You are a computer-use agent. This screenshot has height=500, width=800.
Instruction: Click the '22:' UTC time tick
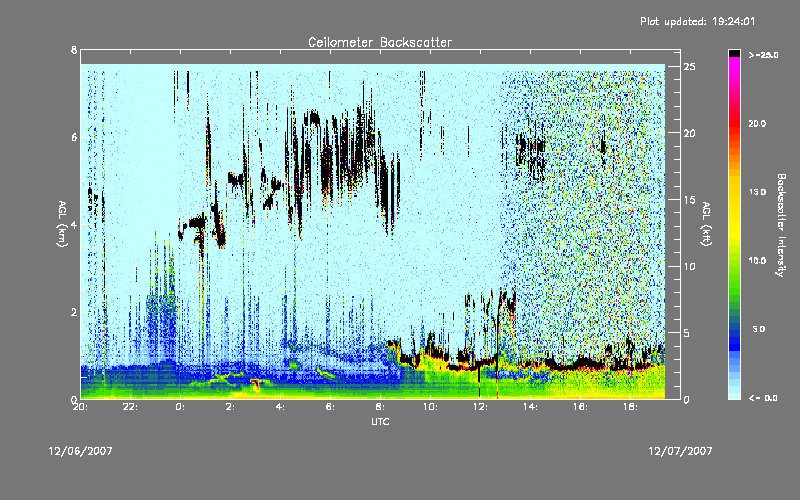click(x=131, y=407)
